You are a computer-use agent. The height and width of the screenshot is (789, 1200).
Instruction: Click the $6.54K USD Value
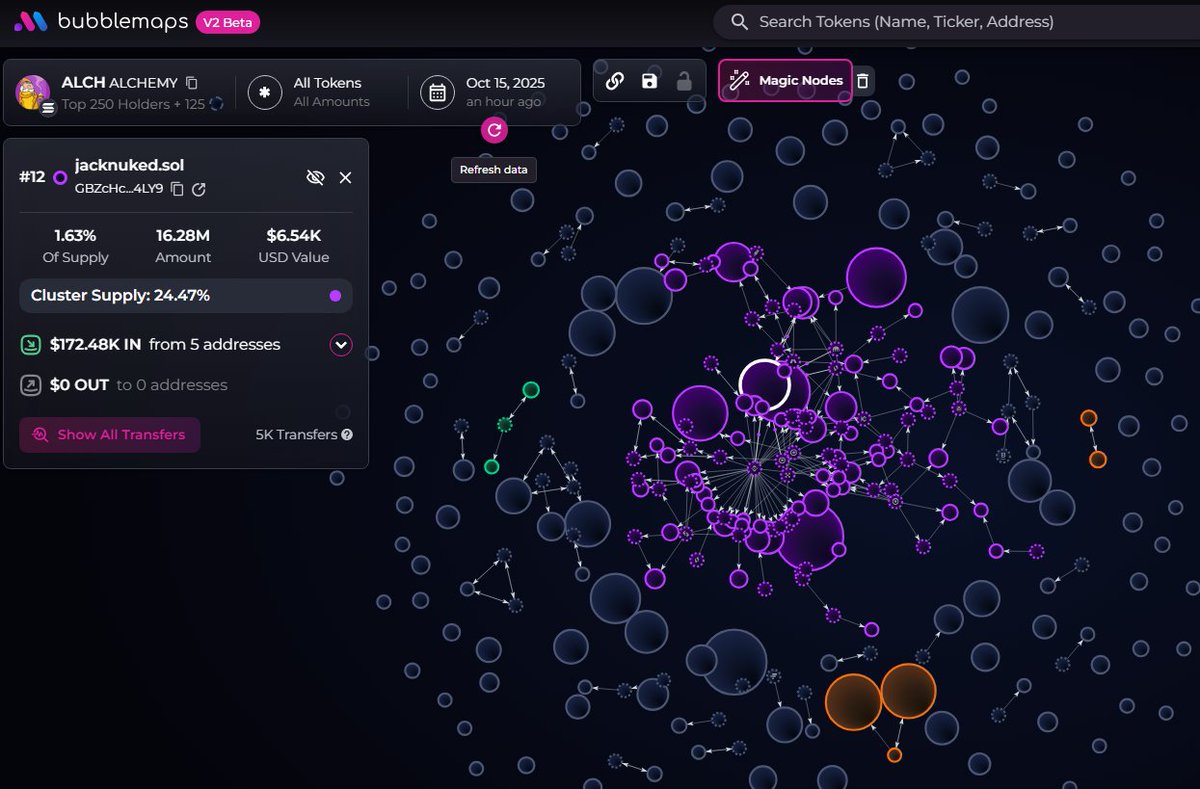293,236
